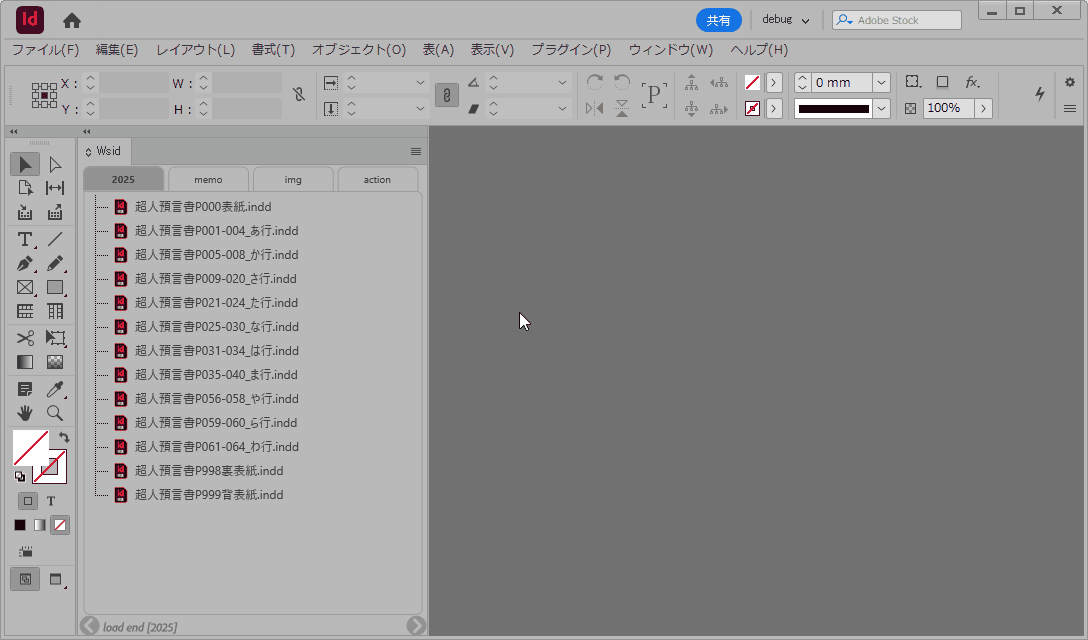This screenshot has width=1088, height=640.
Task: Click the Home icon
Action: (72, 20)
